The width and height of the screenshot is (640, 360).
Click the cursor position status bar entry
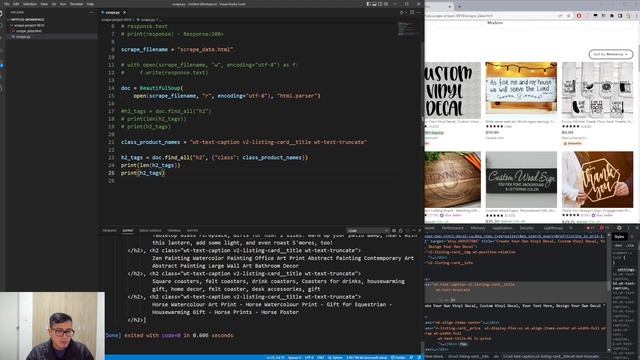click(x=275, y=358)
